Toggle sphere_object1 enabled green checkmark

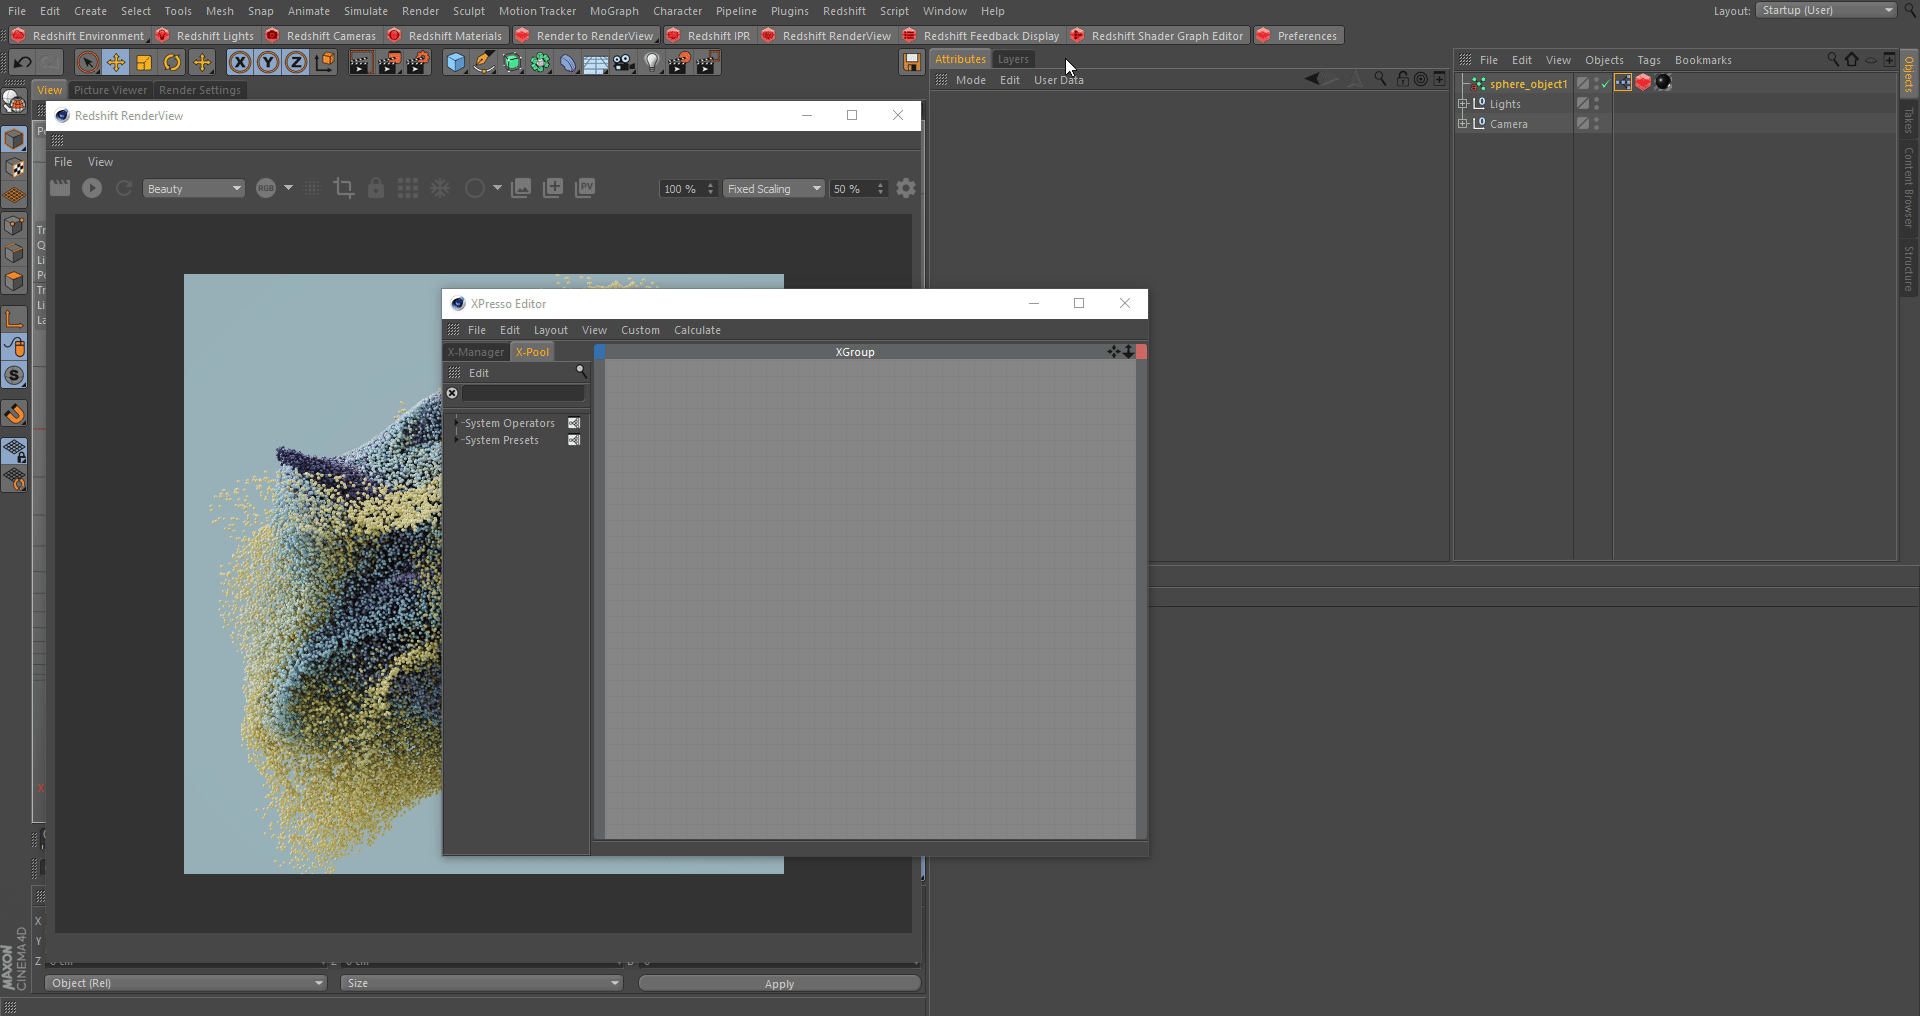click(1606, 84)
